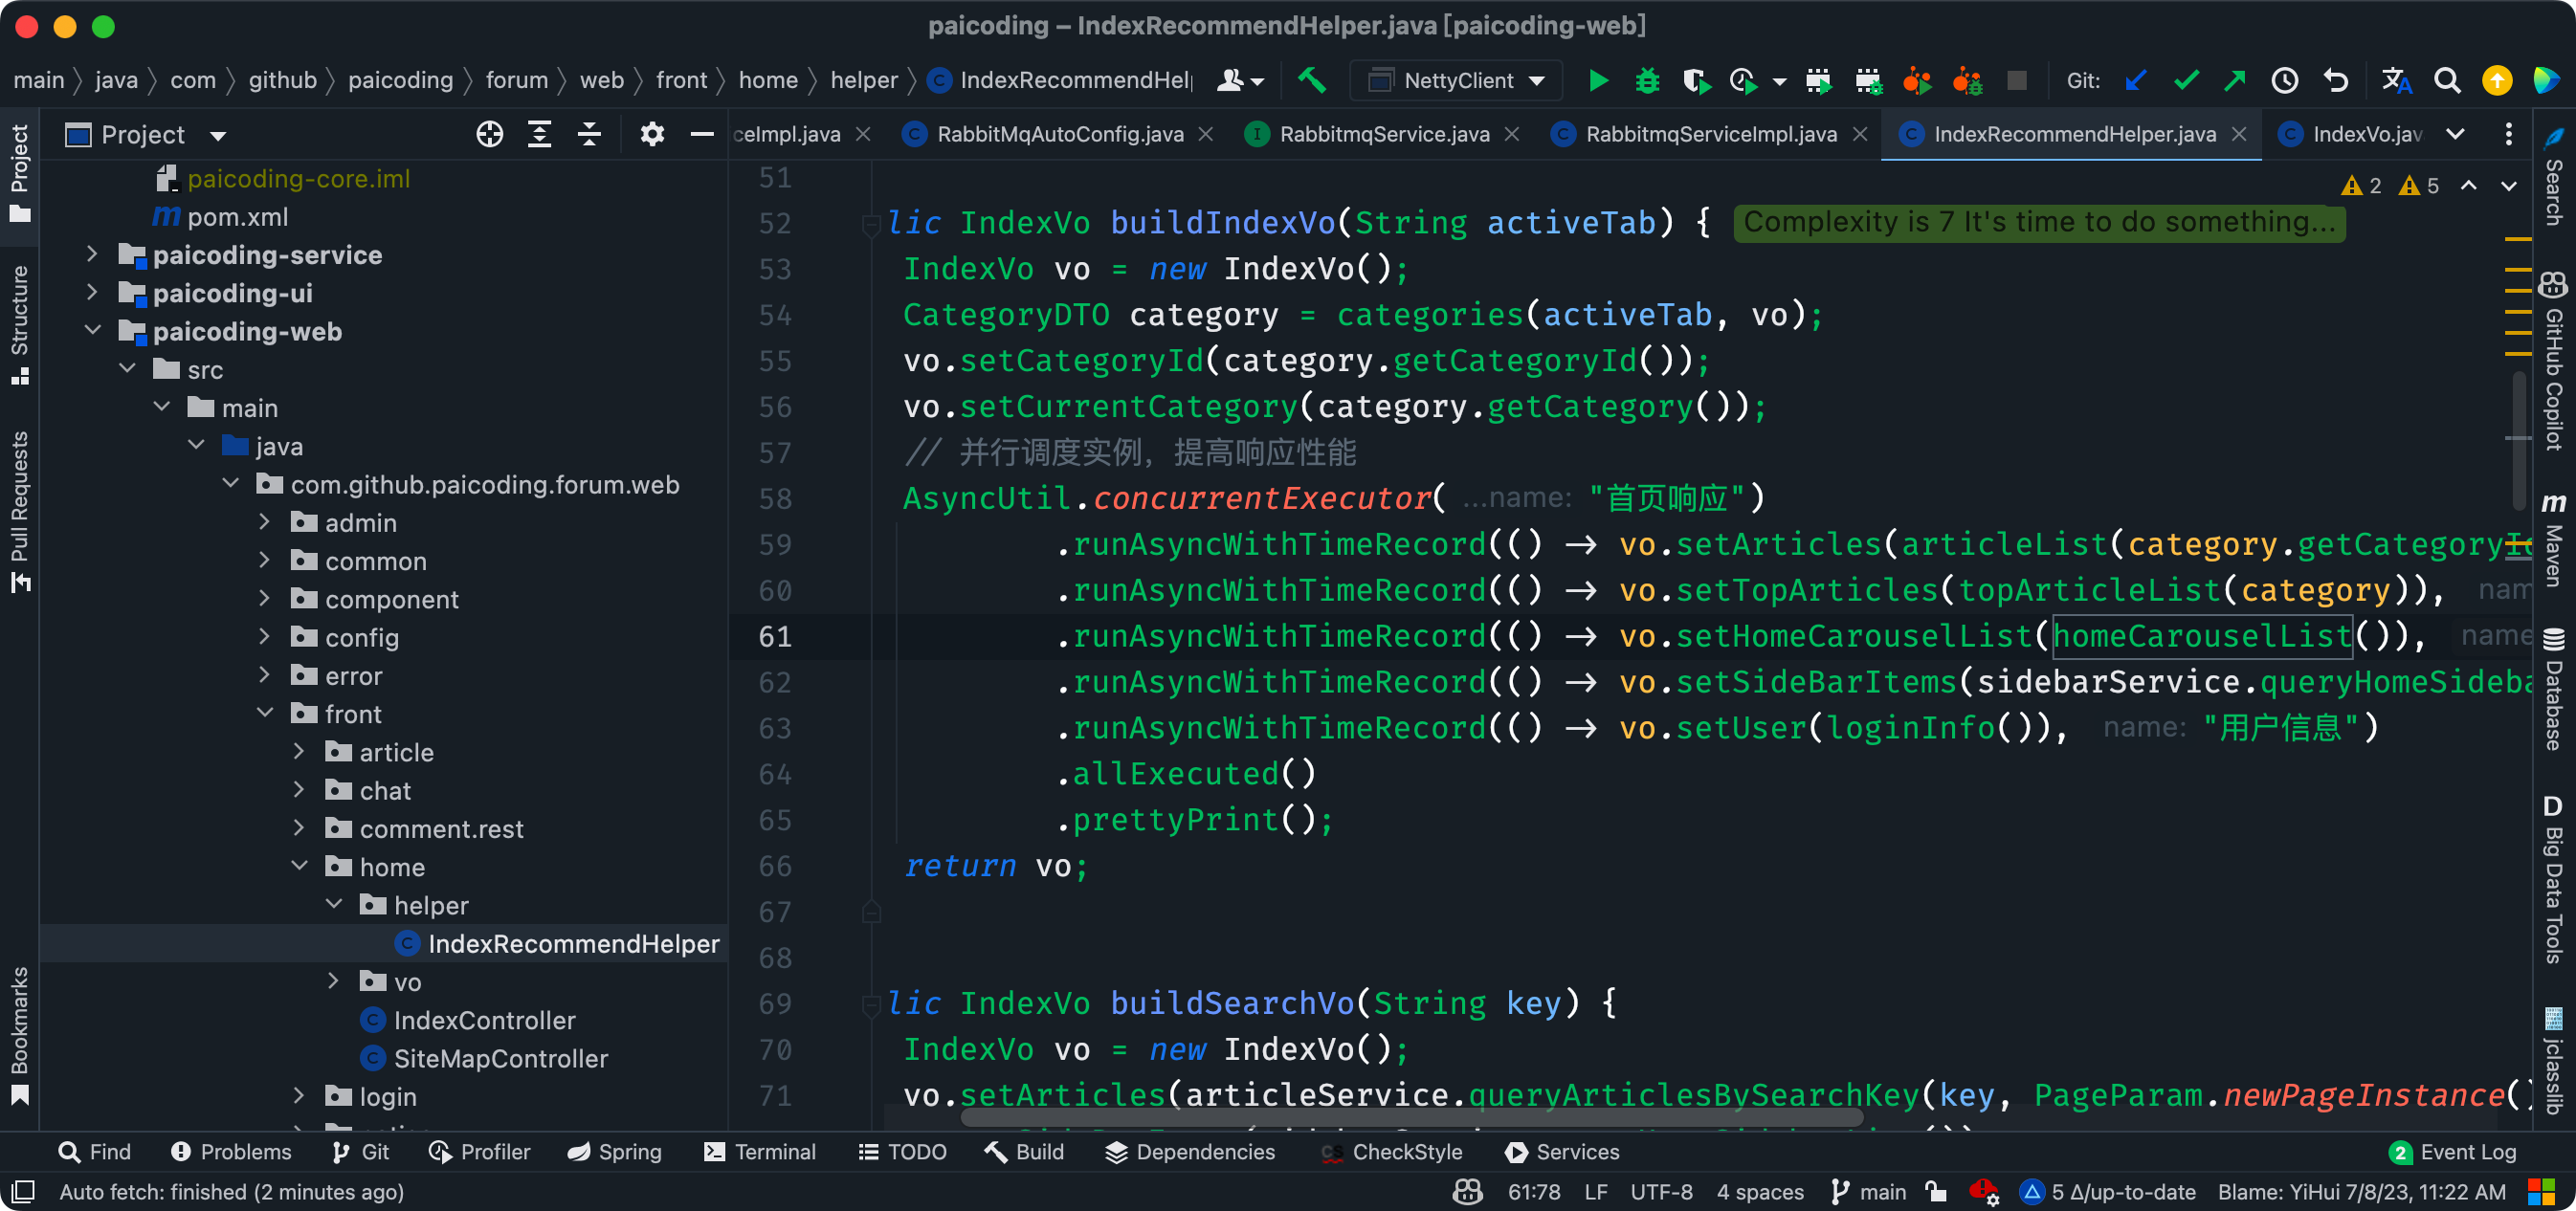The width and height of the screenshot is (2576, 1211).
Task: Open Show History clock icon
Action: point(2284,80)
